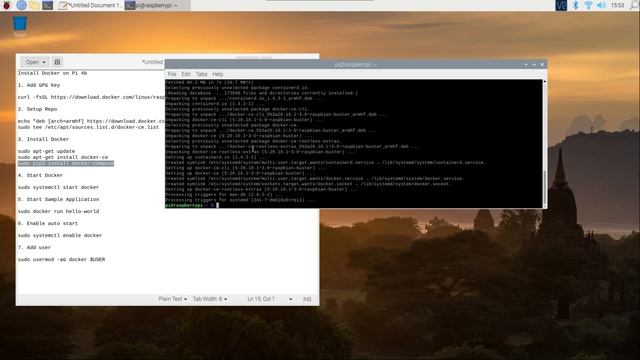
Task: Click the curl -fsSL download.docker.com line
Action: (x=91, y=97)
